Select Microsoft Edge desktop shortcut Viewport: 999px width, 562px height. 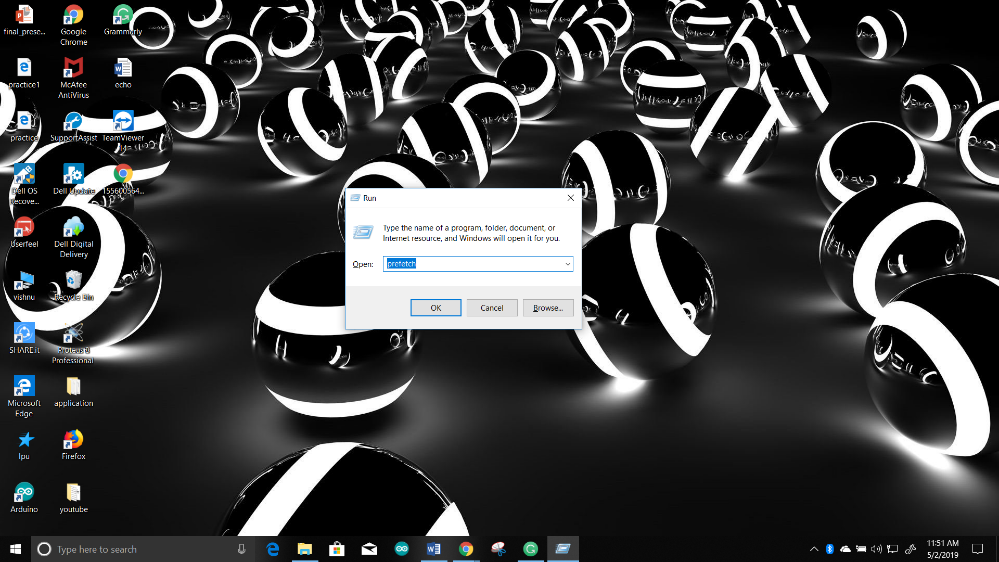[24, 396]
